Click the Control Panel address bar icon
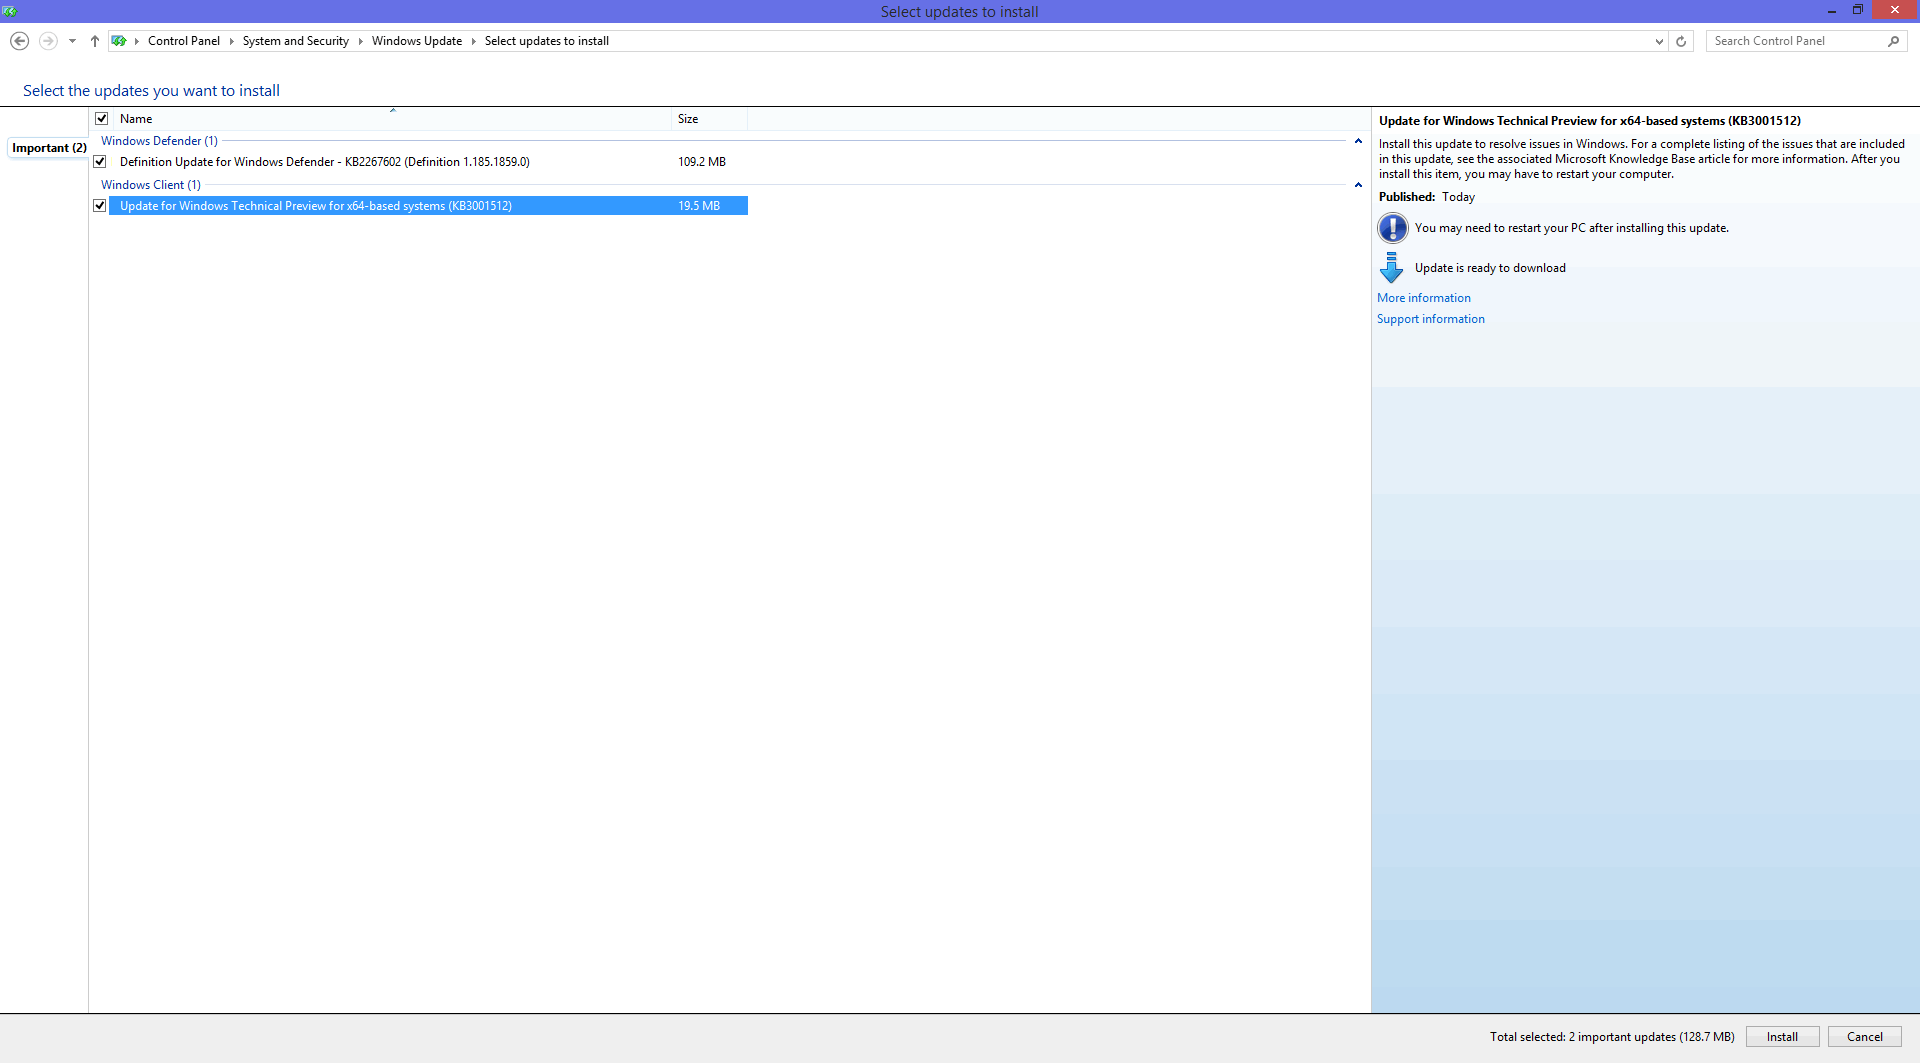 pyautogui.click(x=119, y=41)
